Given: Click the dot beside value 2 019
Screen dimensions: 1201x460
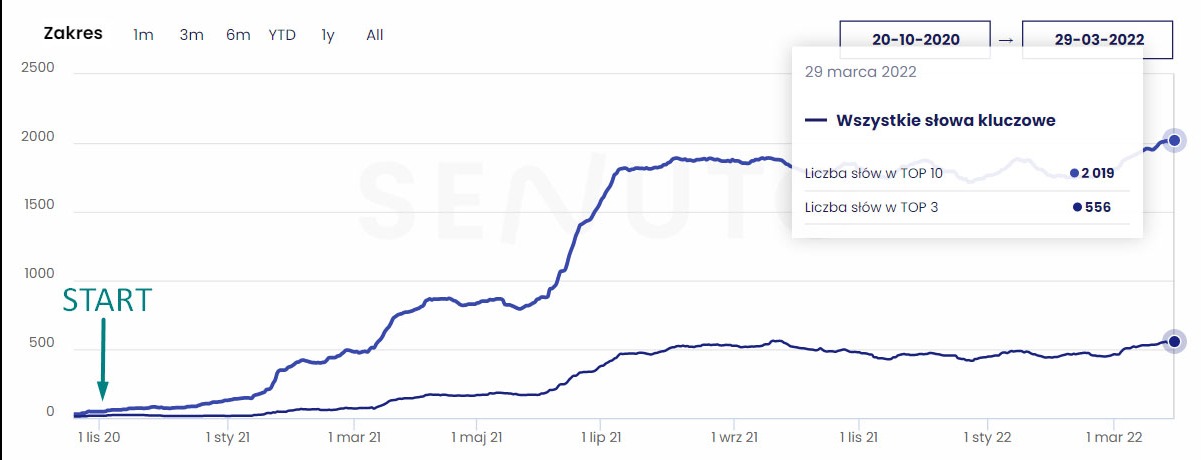Looking at the screenshot, I should tap(1074, 173).
